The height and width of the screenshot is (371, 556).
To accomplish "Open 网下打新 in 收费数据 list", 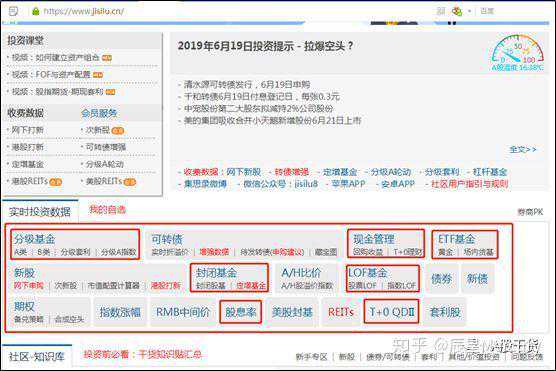I will pos(28,130).
